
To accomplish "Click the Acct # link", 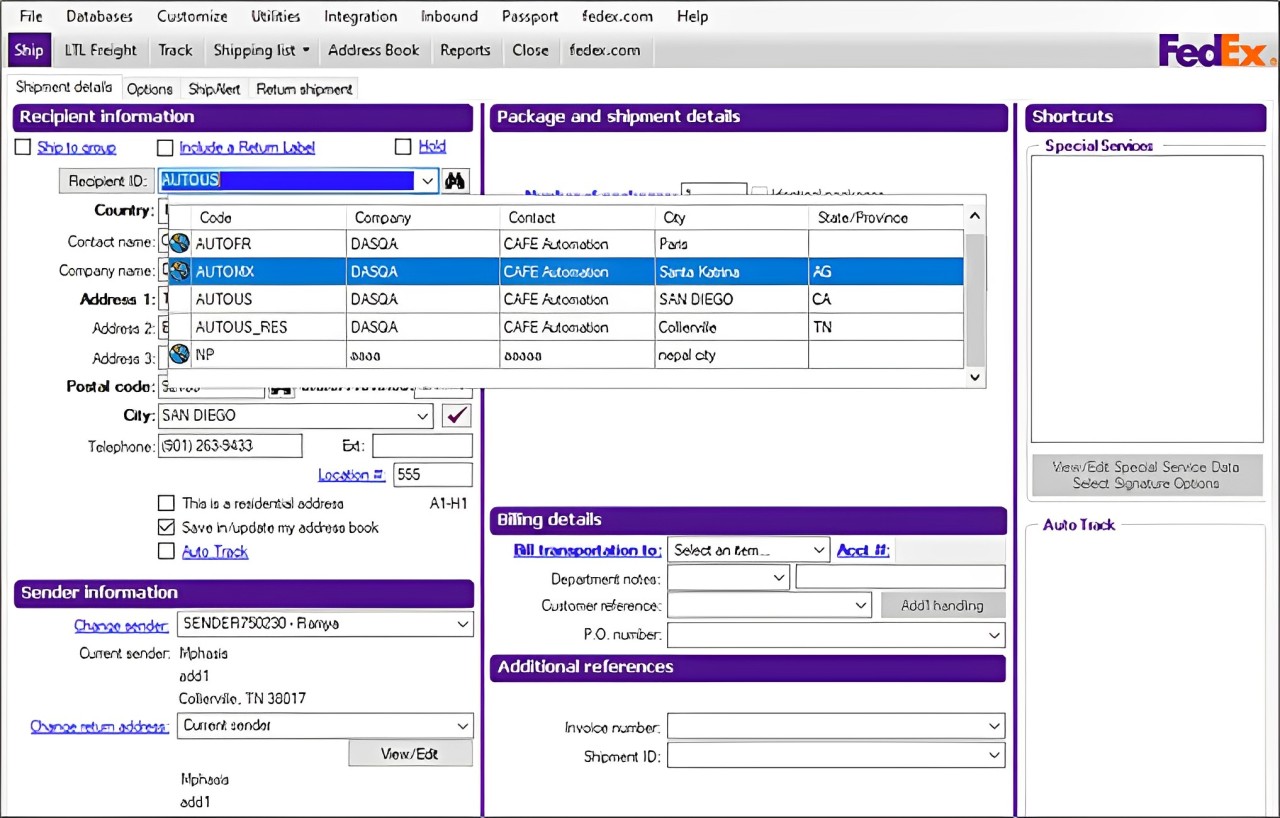I will pos(863,550).
